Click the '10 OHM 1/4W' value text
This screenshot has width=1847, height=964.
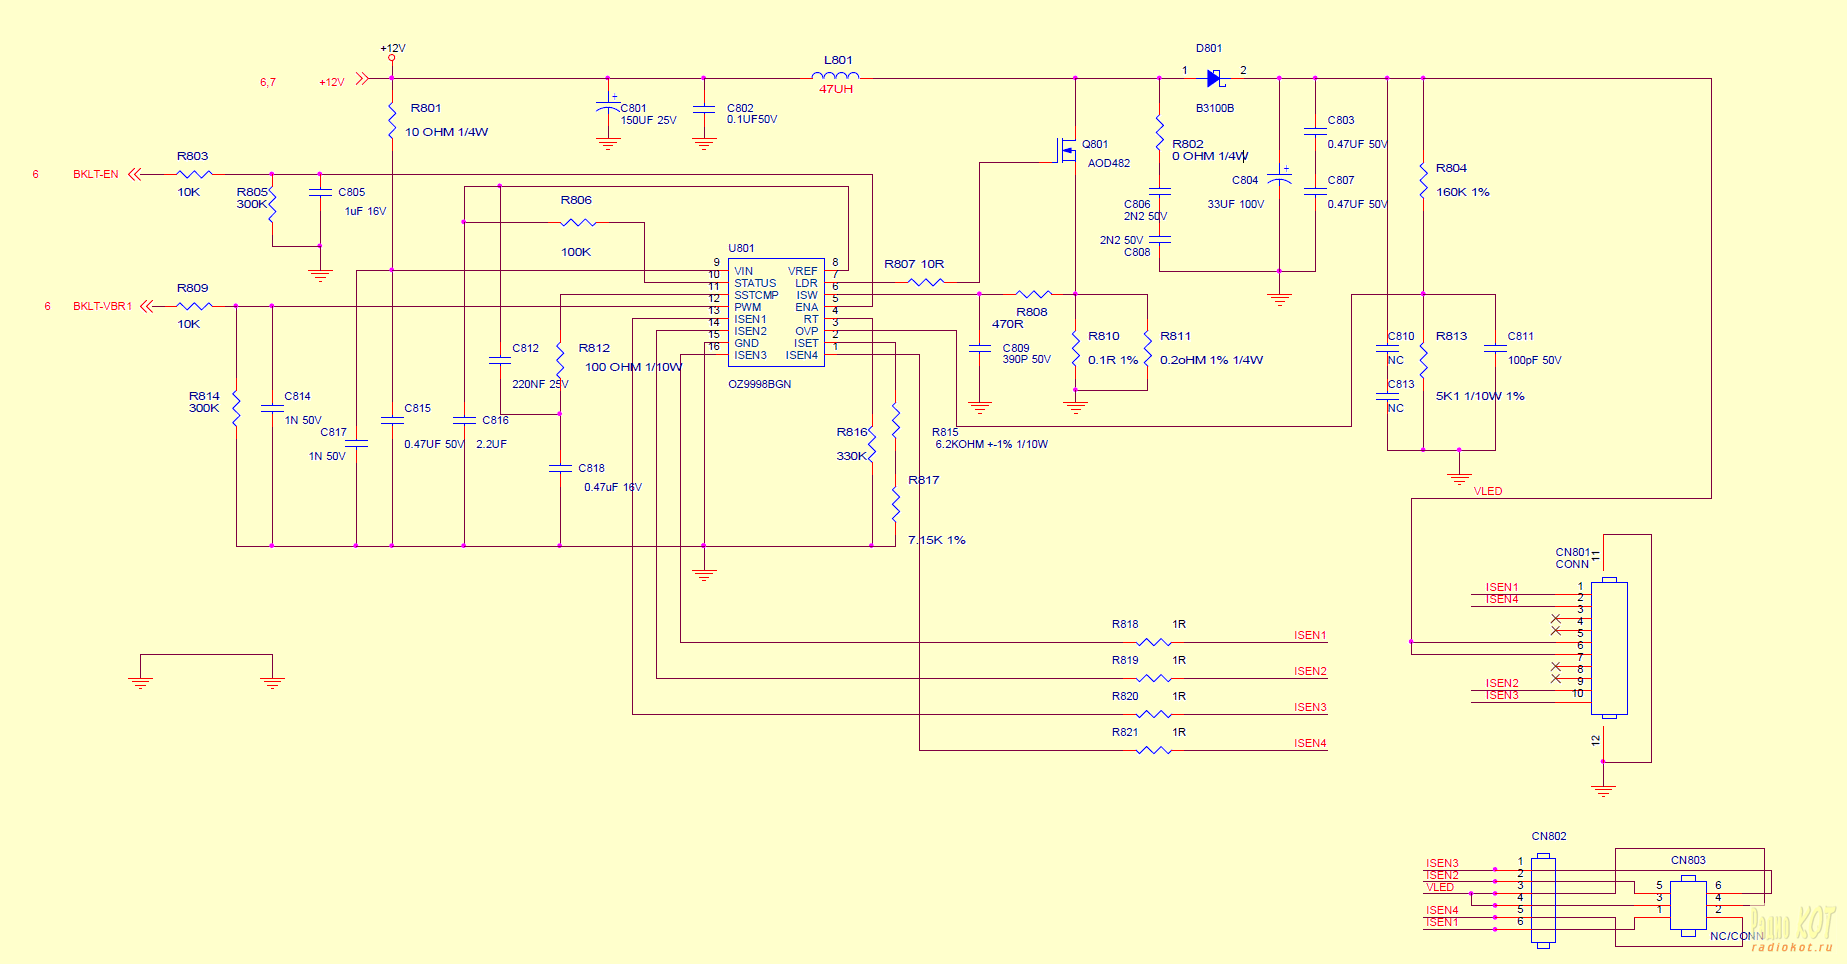tap(446, 132)
